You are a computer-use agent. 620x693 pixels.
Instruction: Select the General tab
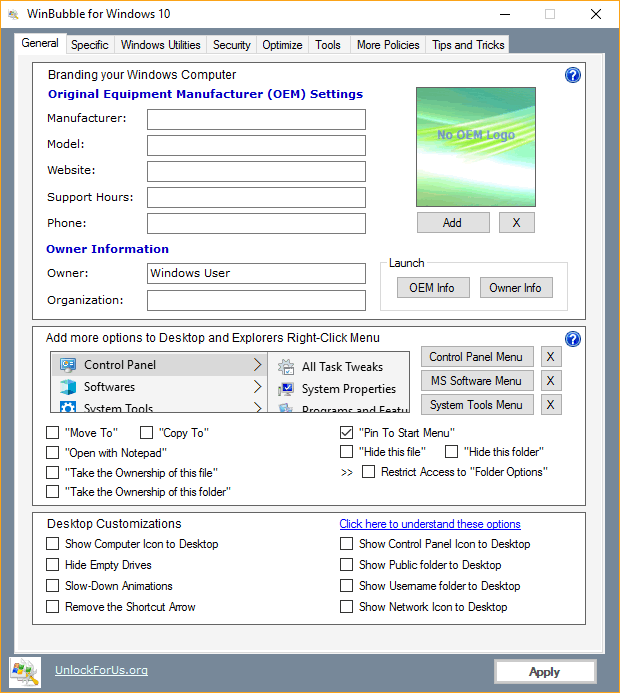(40, 43)
